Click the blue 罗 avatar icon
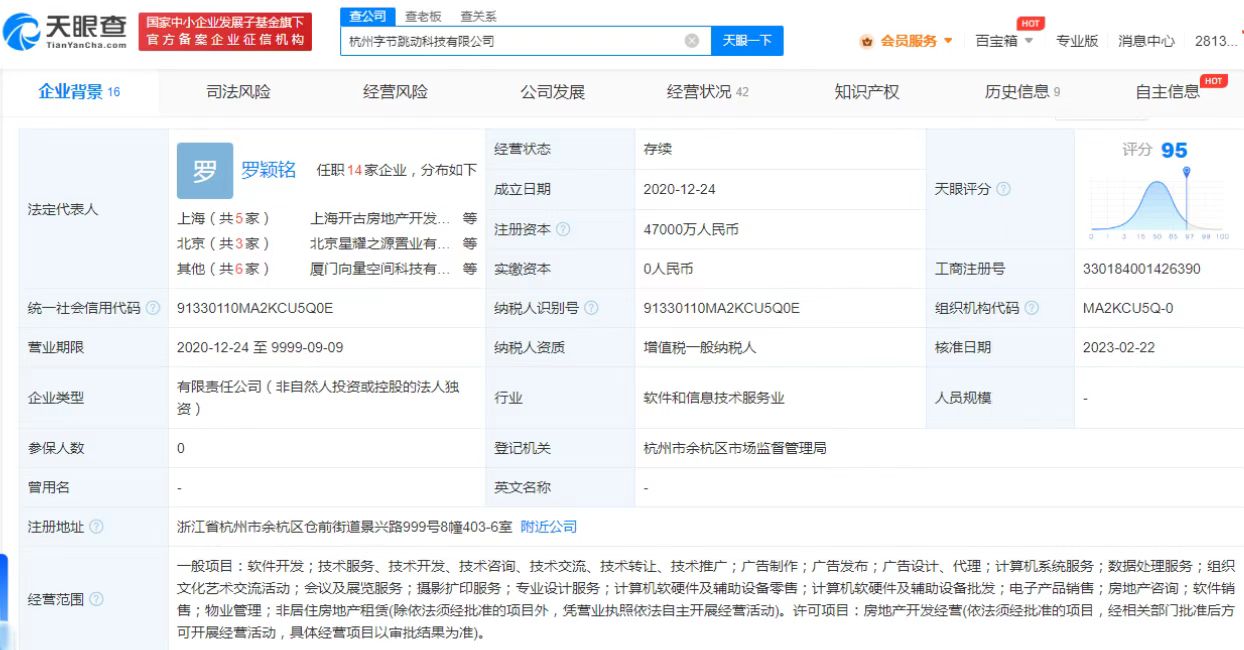Viewport: 1244px width, 650px height. [204, 171]
